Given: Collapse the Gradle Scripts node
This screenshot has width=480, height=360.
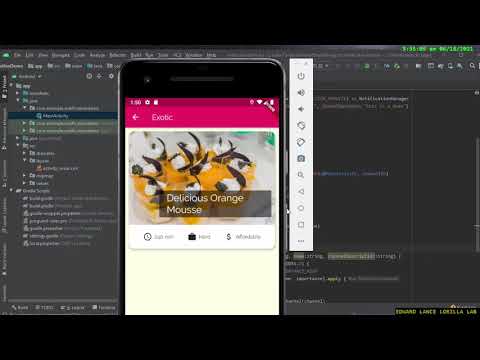Looking at the screenshot, I should tap(12, 191).
